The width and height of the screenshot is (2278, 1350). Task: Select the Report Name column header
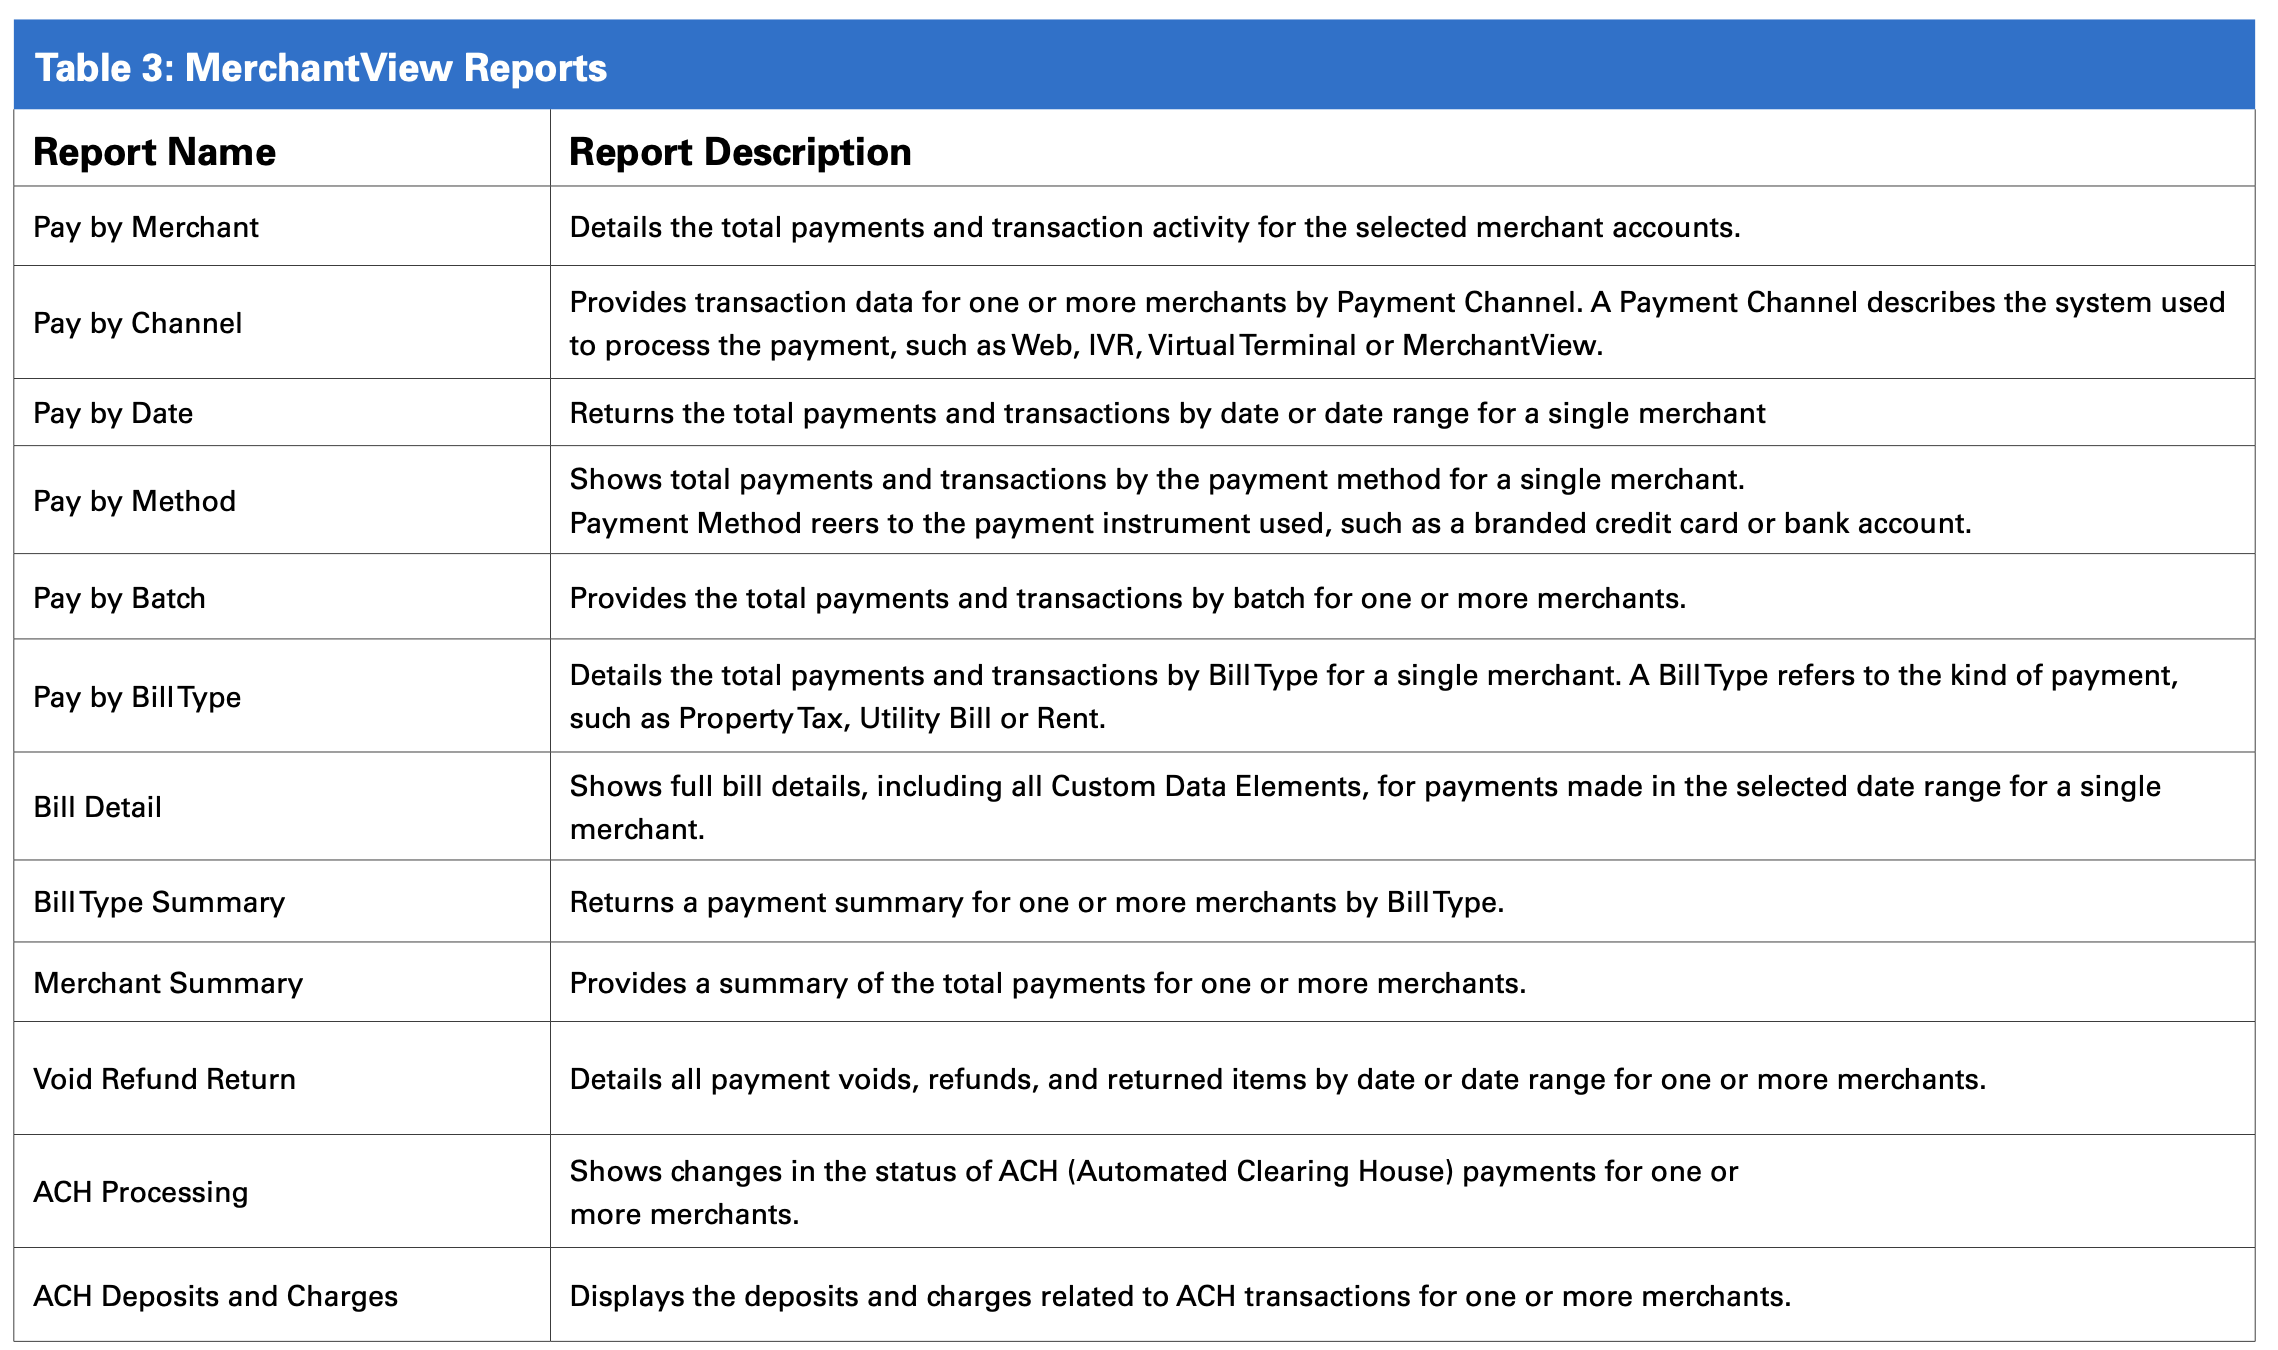[x=154, y=152]
